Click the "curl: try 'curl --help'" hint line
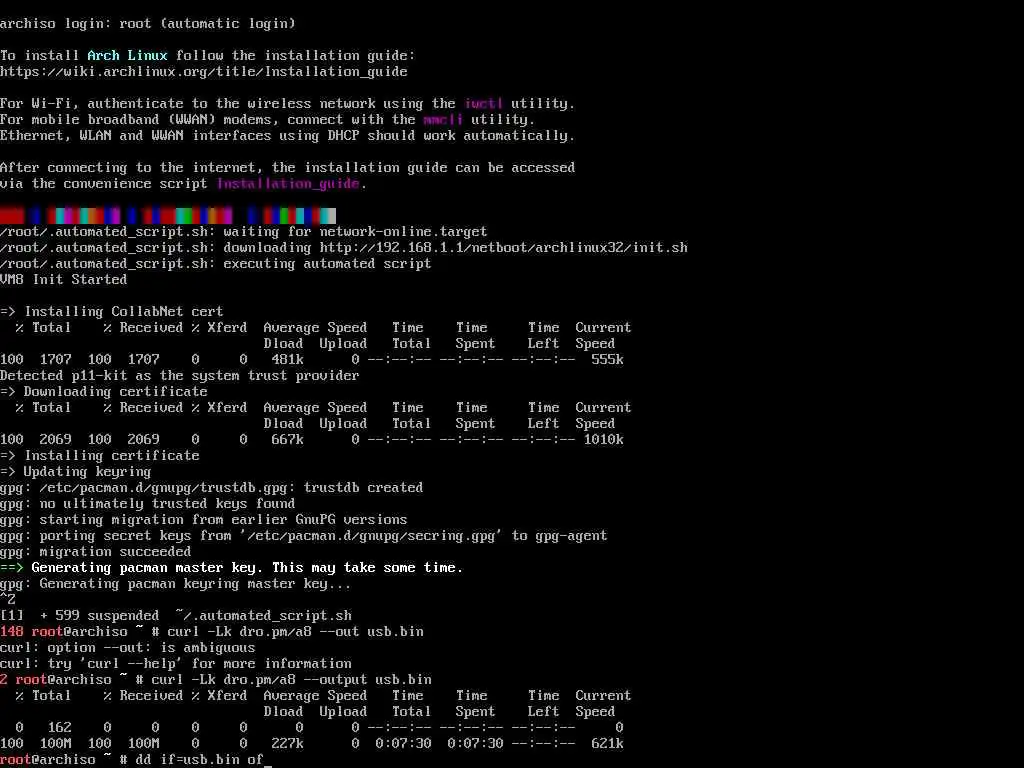The height and width of the screenshot is (768, 1024). point(176,664)
